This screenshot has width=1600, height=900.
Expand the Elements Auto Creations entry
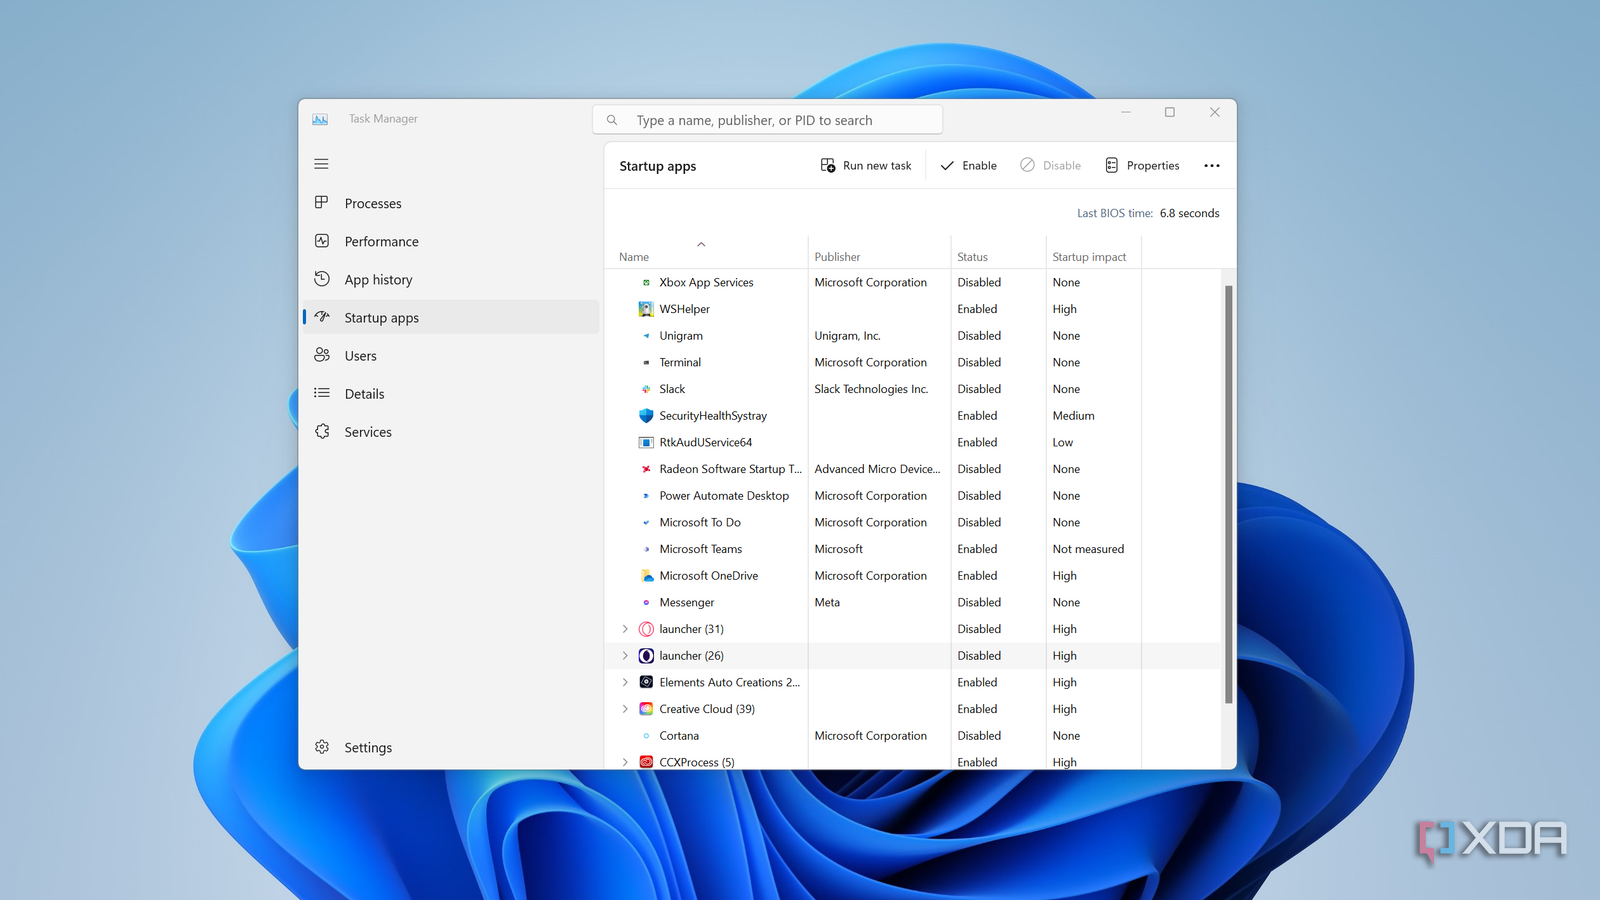(x=625, y=682)
